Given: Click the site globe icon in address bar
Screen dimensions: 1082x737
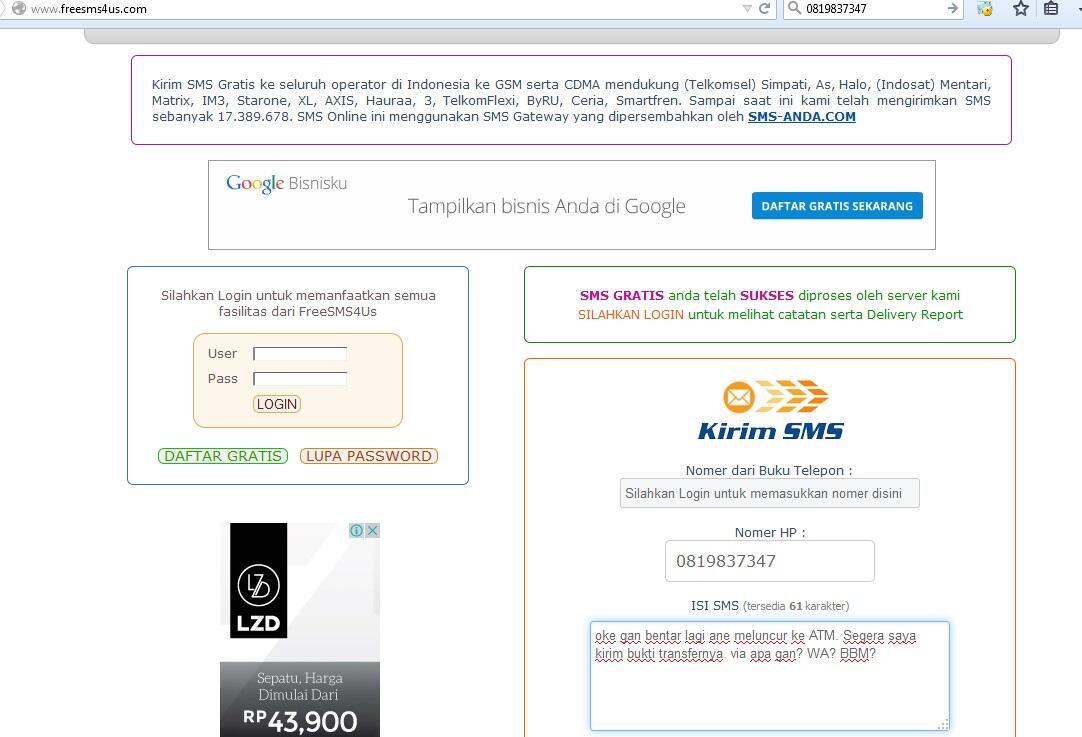Looking at the screenshot, I should point(19,8).
